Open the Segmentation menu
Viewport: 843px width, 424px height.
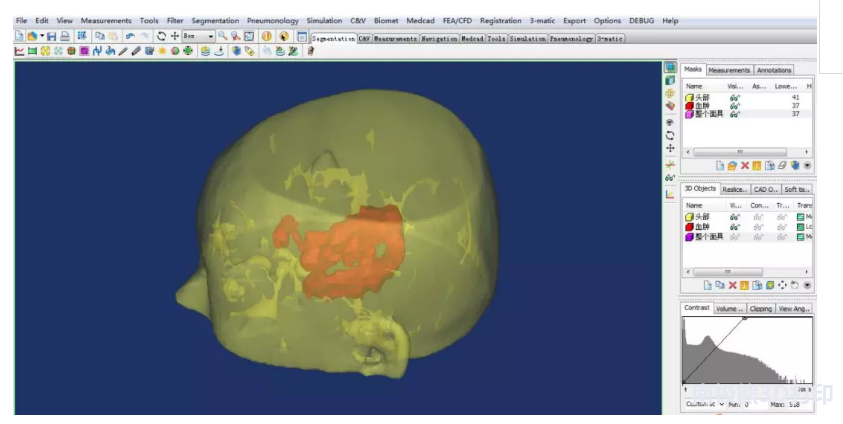[x=215, y=20]
